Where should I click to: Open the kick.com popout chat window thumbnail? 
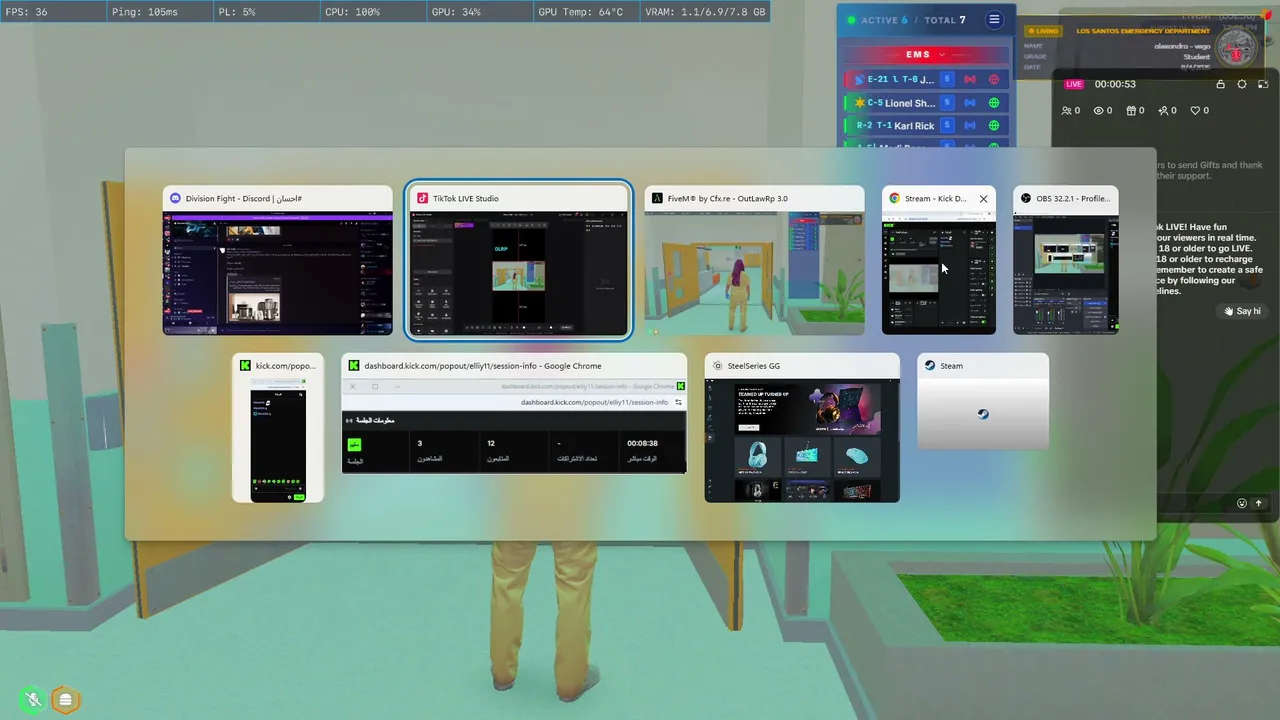[x=278, y=428]
